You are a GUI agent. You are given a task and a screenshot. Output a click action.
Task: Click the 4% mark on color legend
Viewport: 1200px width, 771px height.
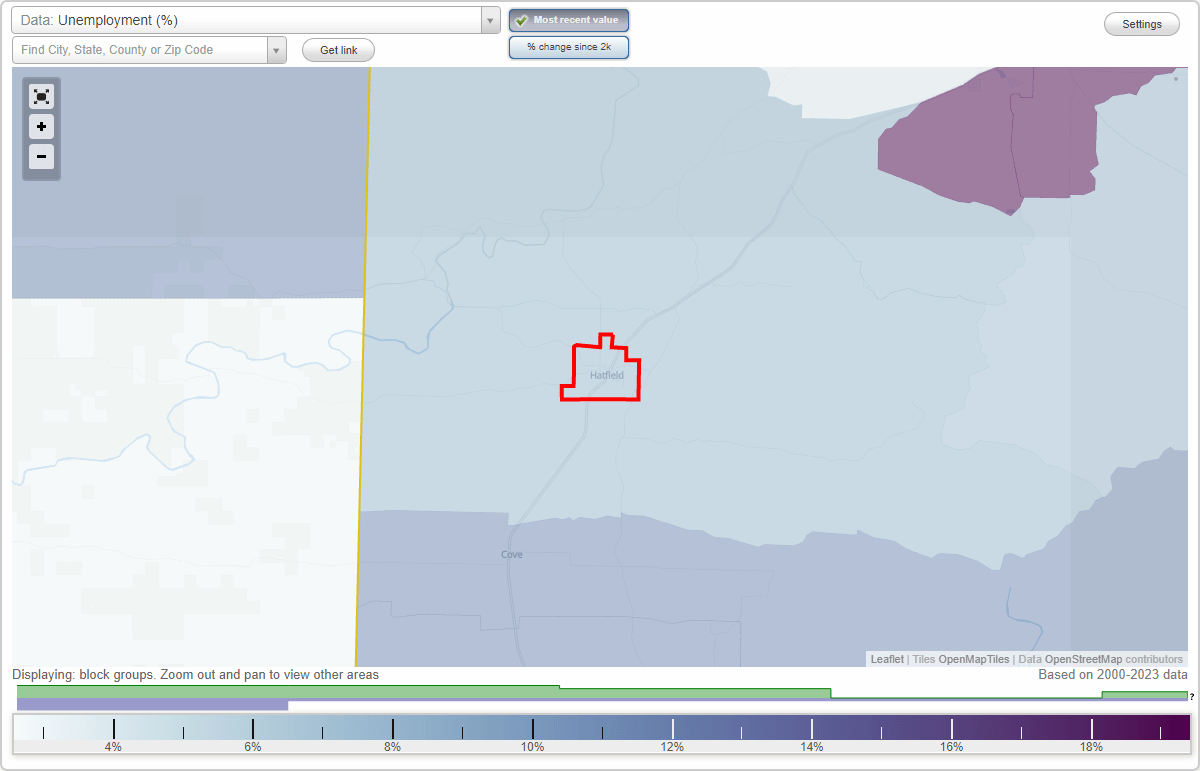click(114, 746)
